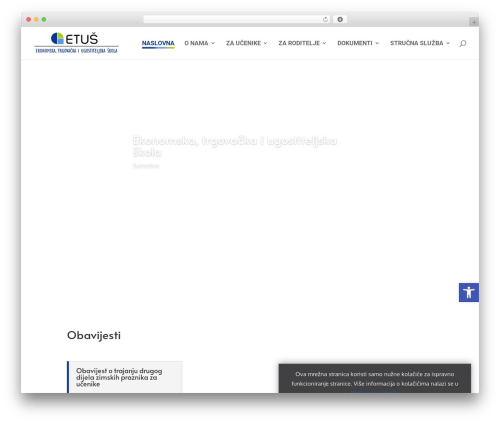Open the Za učenike menu
Image resolution: width=500 pixels, height=423 pixels.
click(243, 43)
